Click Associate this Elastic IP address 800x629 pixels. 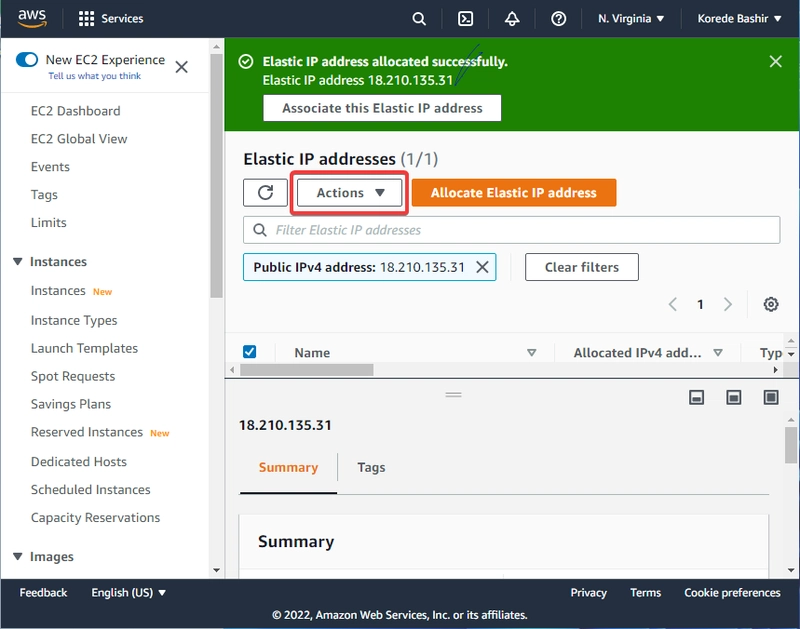(382, 108)
